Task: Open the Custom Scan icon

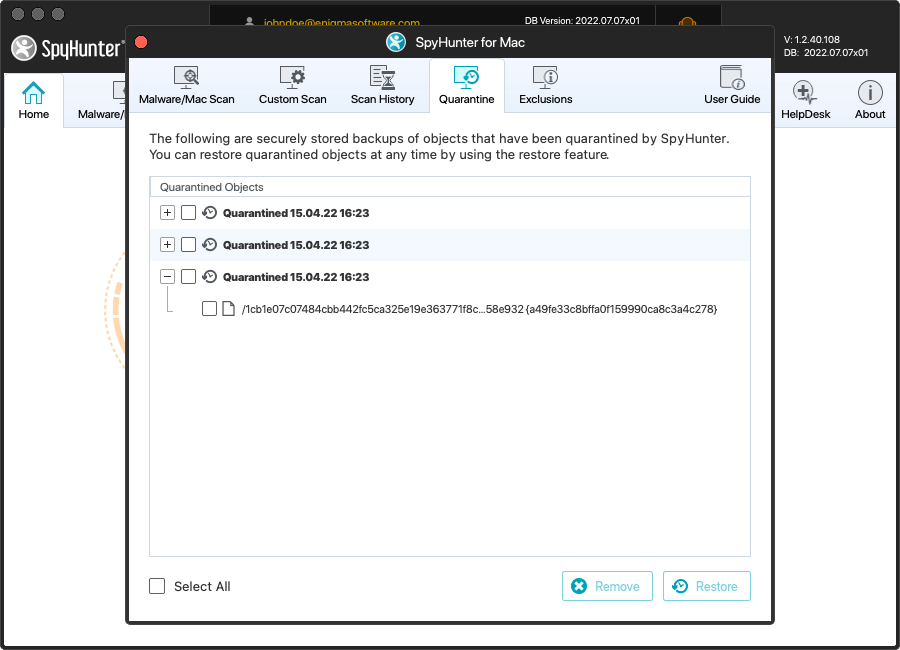Action: click(292, 77)
